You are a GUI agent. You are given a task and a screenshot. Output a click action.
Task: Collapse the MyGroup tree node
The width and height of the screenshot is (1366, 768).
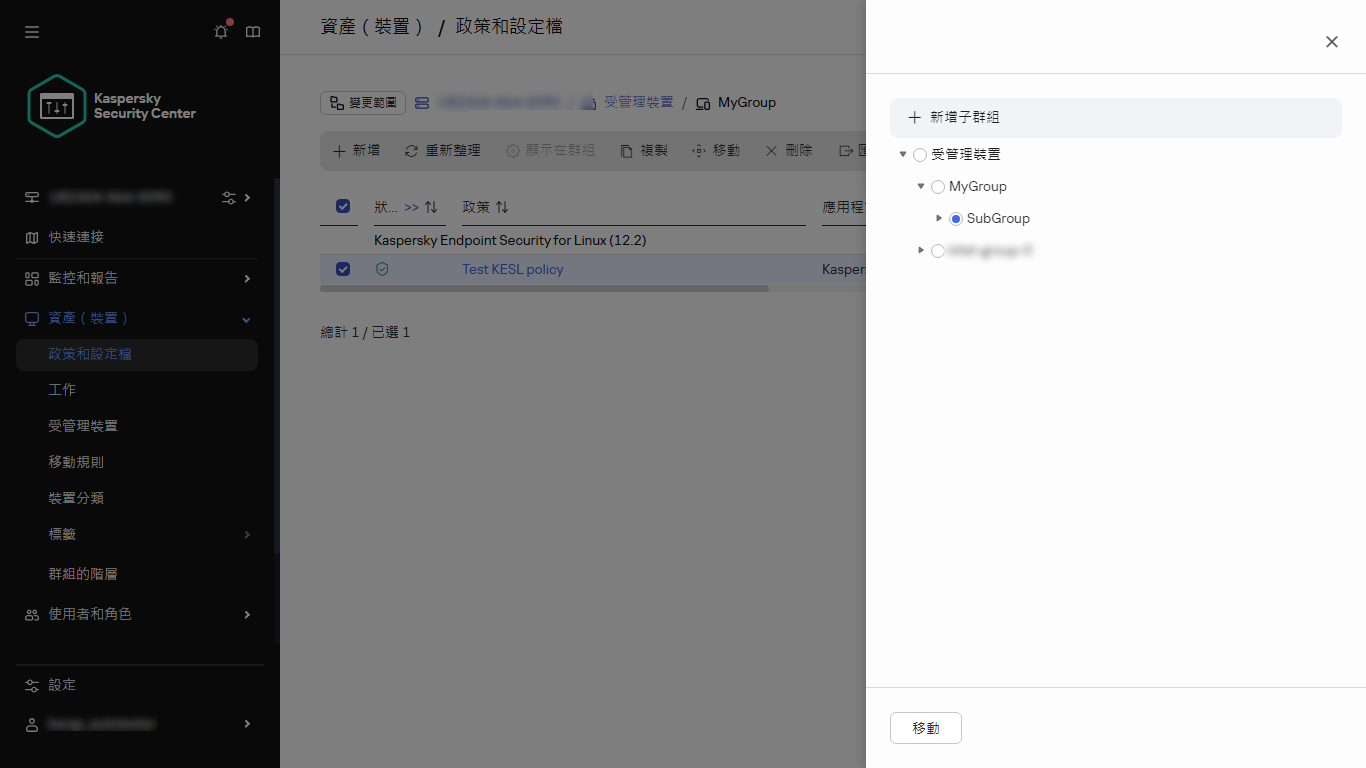tap(921, 186)
